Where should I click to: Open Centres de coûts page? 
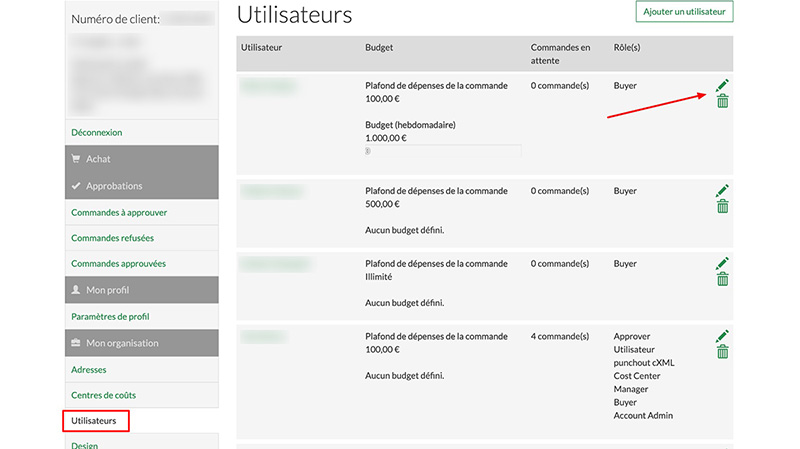coord(105,395)
